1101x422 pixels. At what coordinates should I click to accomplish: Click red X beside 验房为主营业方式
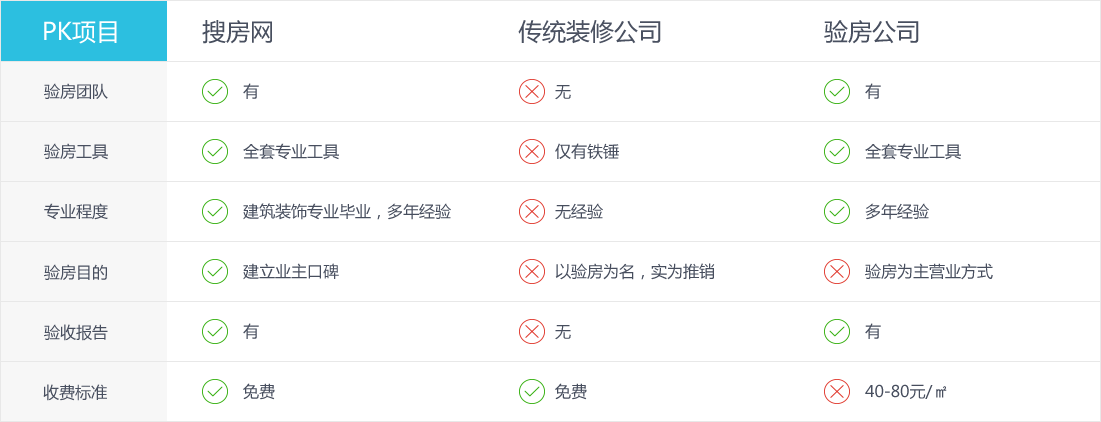pos(836,271)
